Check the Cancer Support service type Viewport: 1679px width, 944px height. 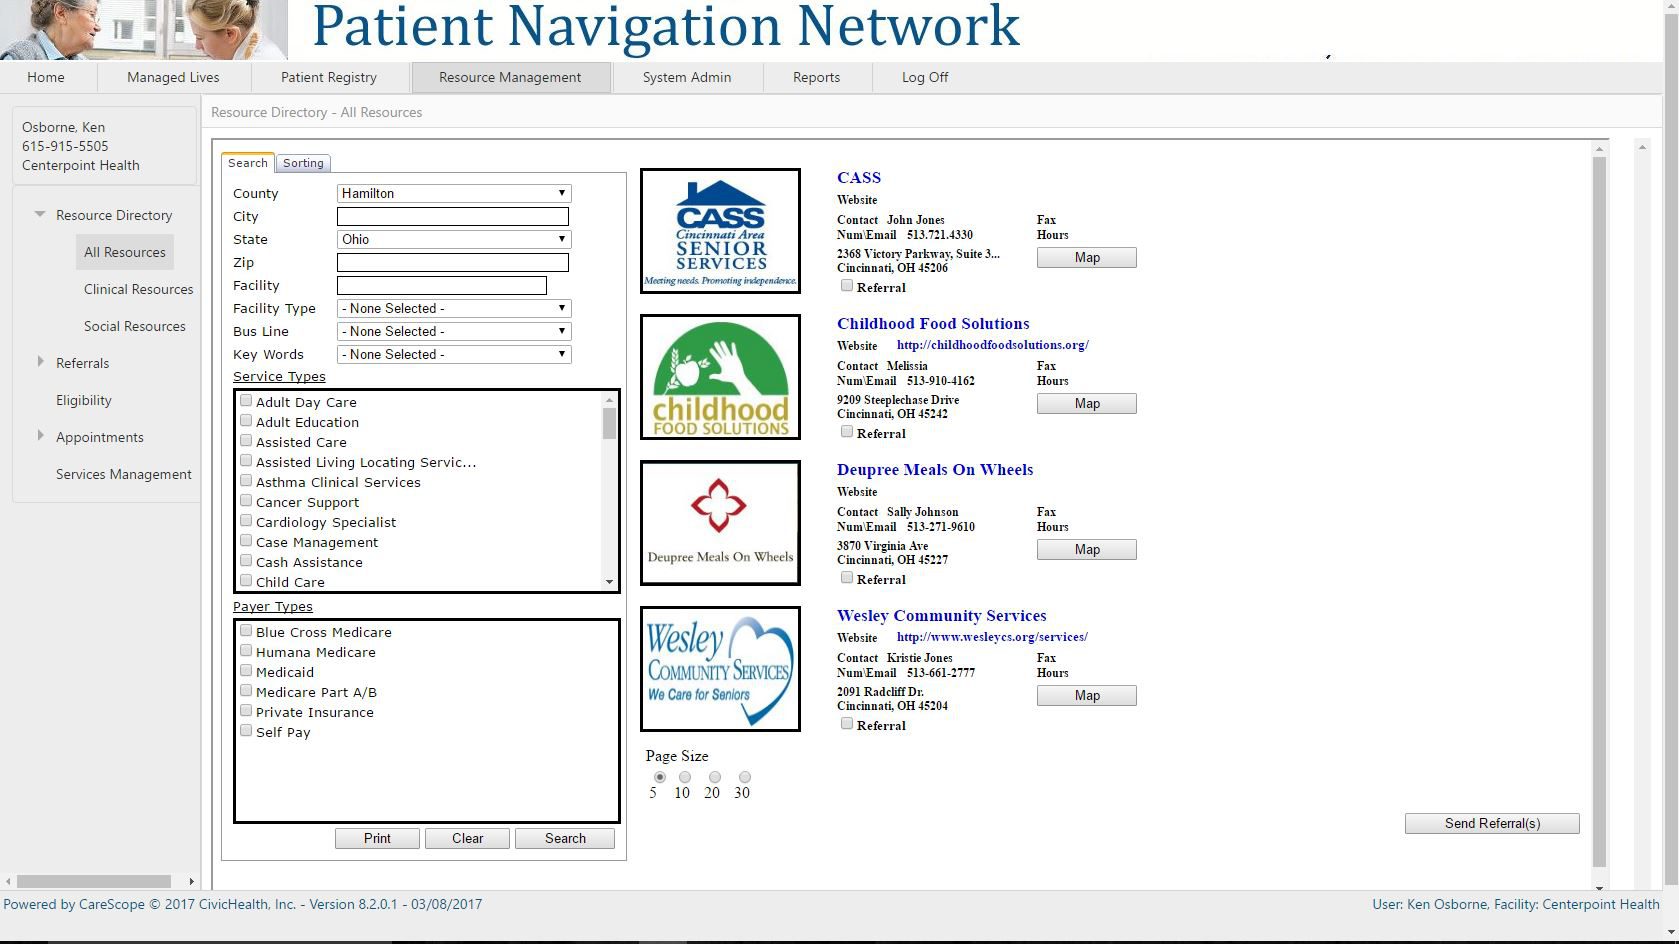[x=246, y=501]
